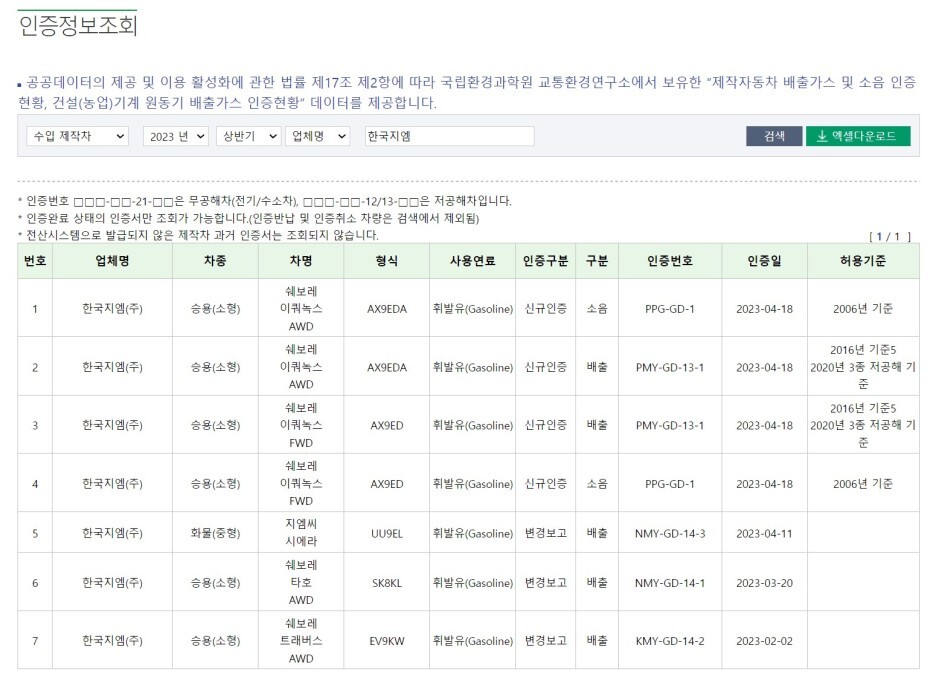Click 쉐보레 이쿼녹스 FWD in row 3

[301, 425]
